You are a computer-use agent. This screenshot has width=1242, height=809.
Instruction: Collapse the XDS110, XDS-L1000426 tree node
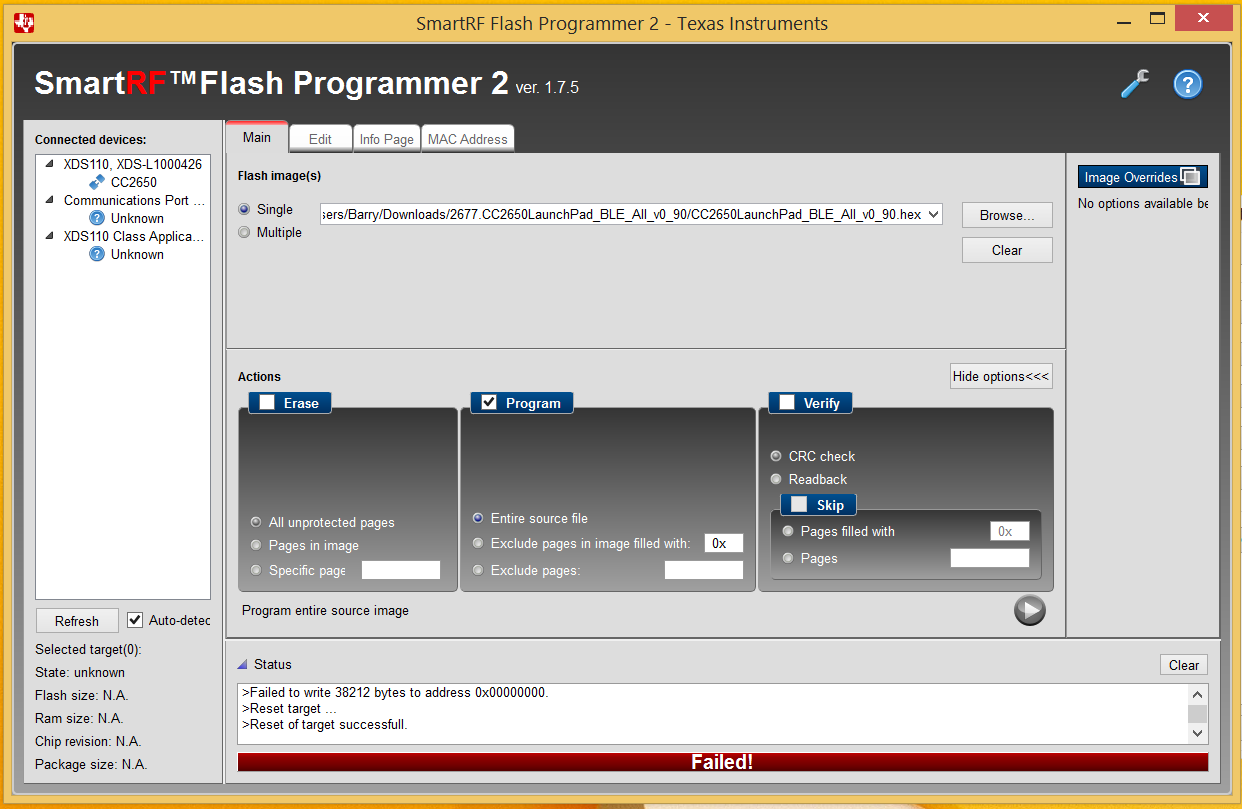pos(49,164)
